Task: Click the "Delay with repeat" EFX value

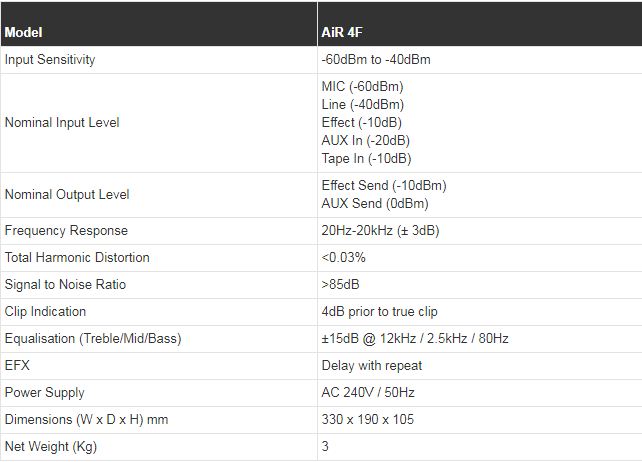Action: (371, 365)
